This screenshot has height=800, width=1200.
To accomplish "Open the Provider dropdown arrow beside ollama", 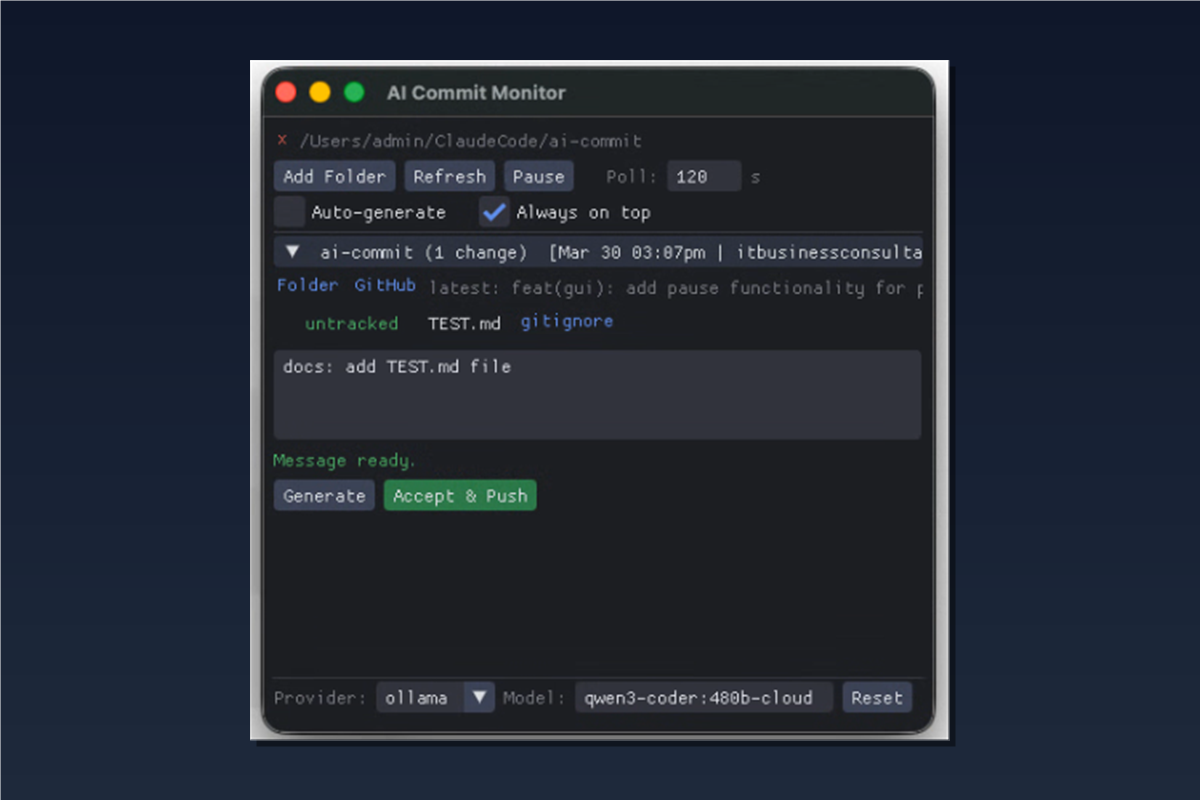I will 478,697.
